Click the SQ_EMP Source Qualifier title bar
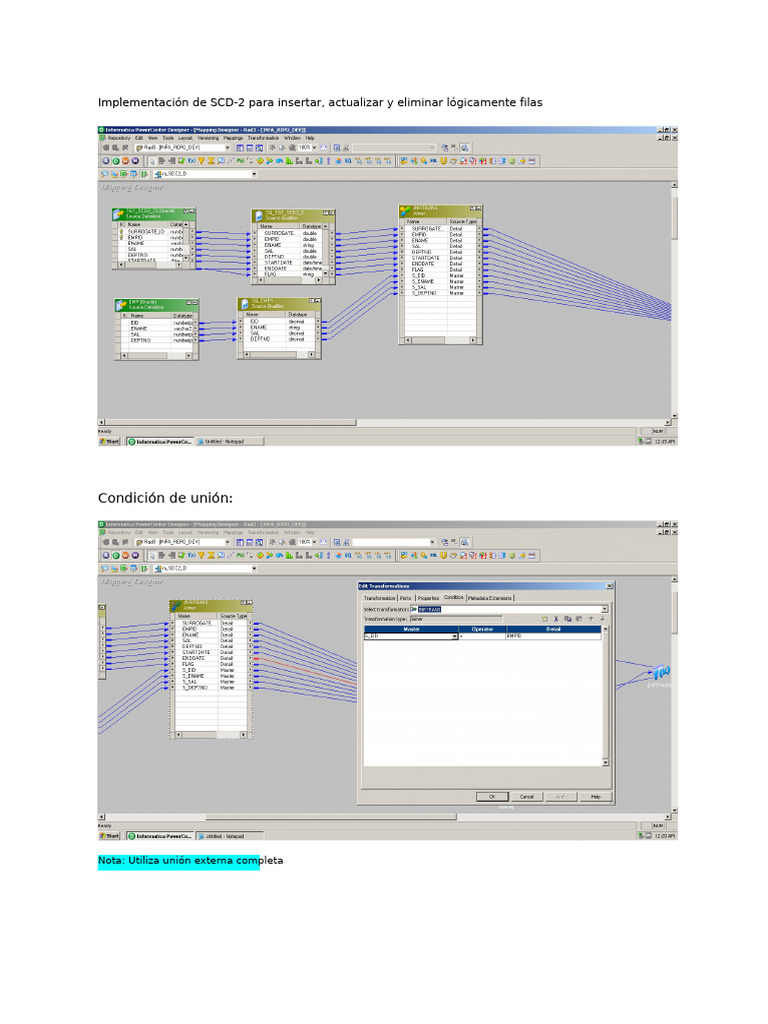This screenshot has width=768, height=1024. tap(279, 304)
